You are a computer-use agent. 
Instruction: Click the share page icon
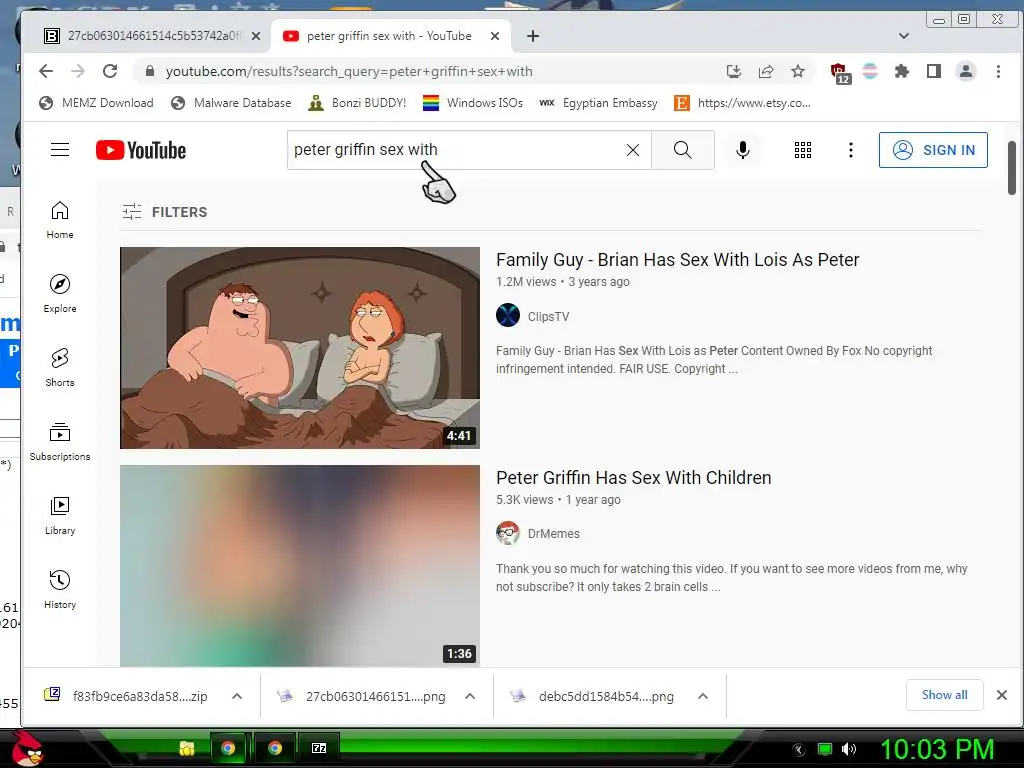click(x=765, y=71)
